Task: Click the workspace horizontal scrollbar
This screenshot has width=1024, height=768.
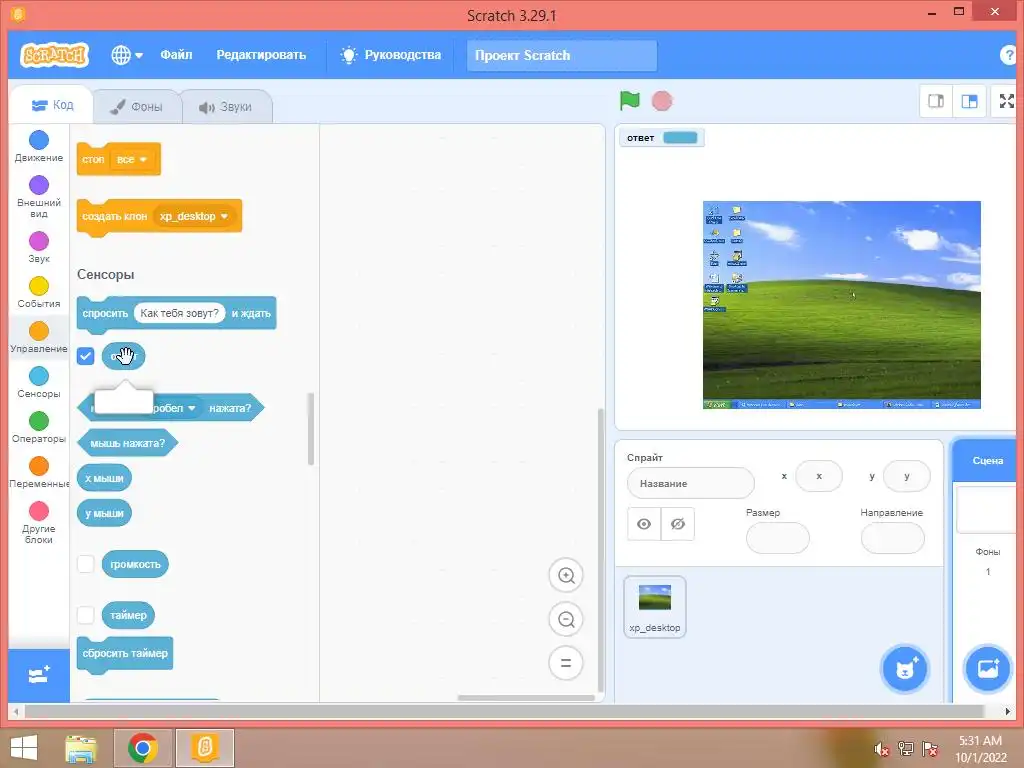Action: pos(526,698)
